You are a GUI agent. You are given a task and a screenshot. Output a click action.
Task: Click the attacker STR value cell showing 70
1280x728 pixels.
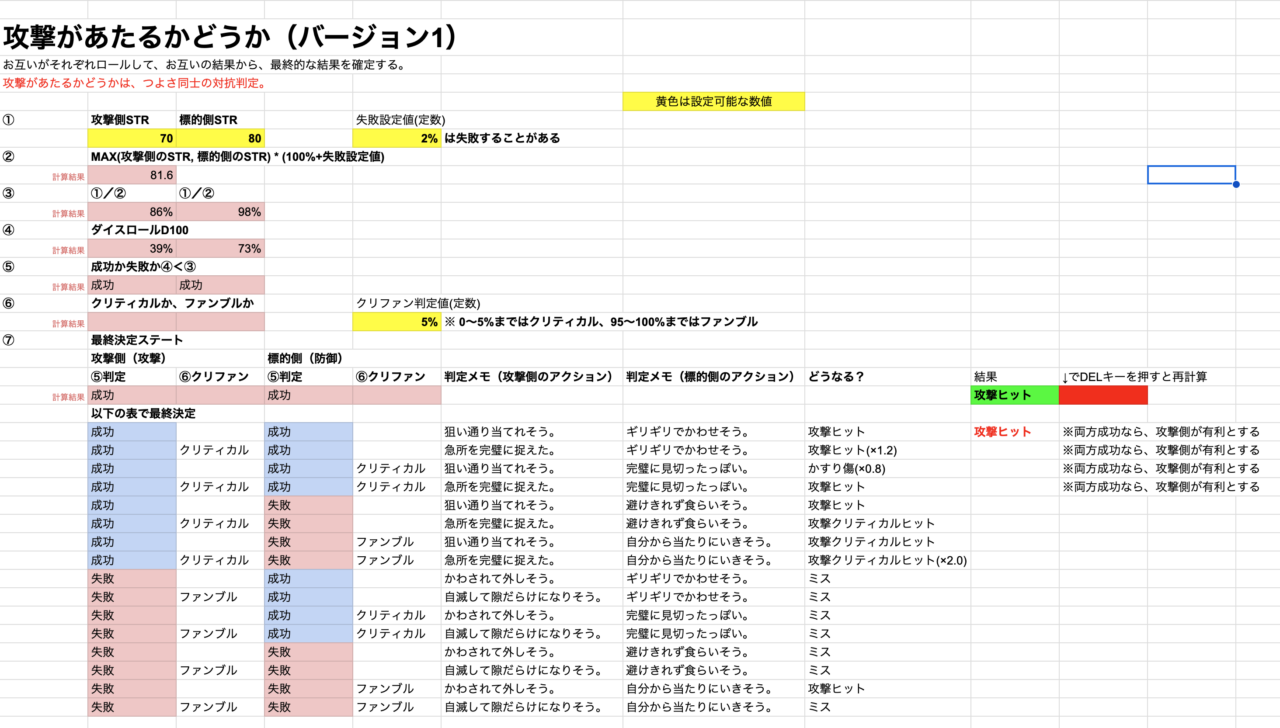[x=132, y=138]
